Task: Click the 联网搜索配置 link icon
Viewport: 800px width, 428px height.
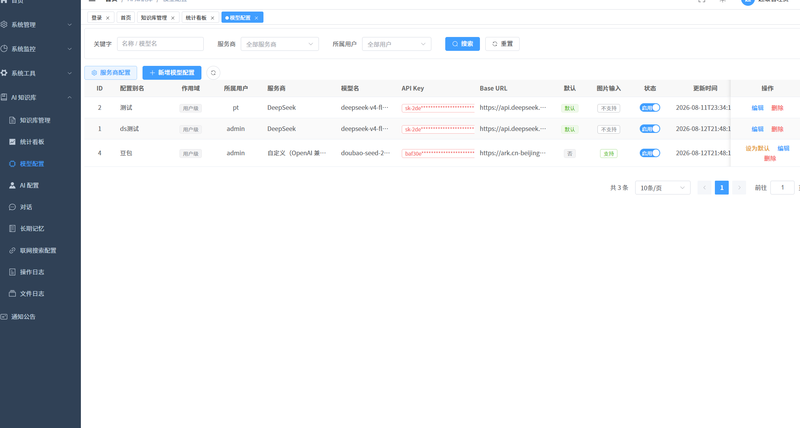Action: pyautogui.click(x=12, y=250)
